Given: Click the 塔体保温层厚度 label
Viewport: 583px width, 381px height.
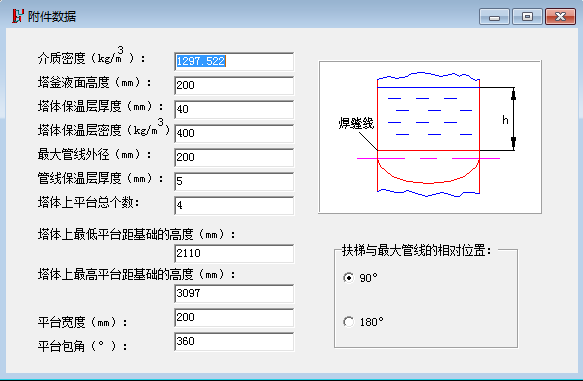Looking at the screenshot, I should point(100,106).
